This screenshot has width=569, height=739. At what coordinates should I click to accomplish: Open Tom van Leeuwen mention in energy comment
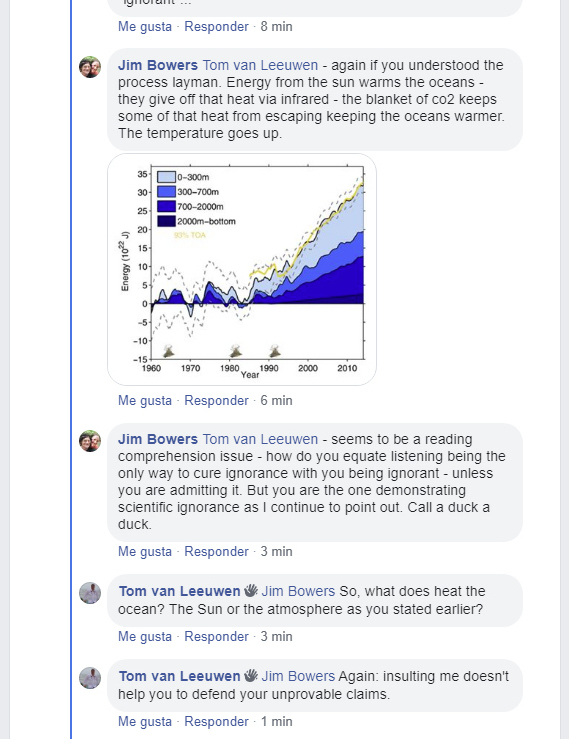260,65
